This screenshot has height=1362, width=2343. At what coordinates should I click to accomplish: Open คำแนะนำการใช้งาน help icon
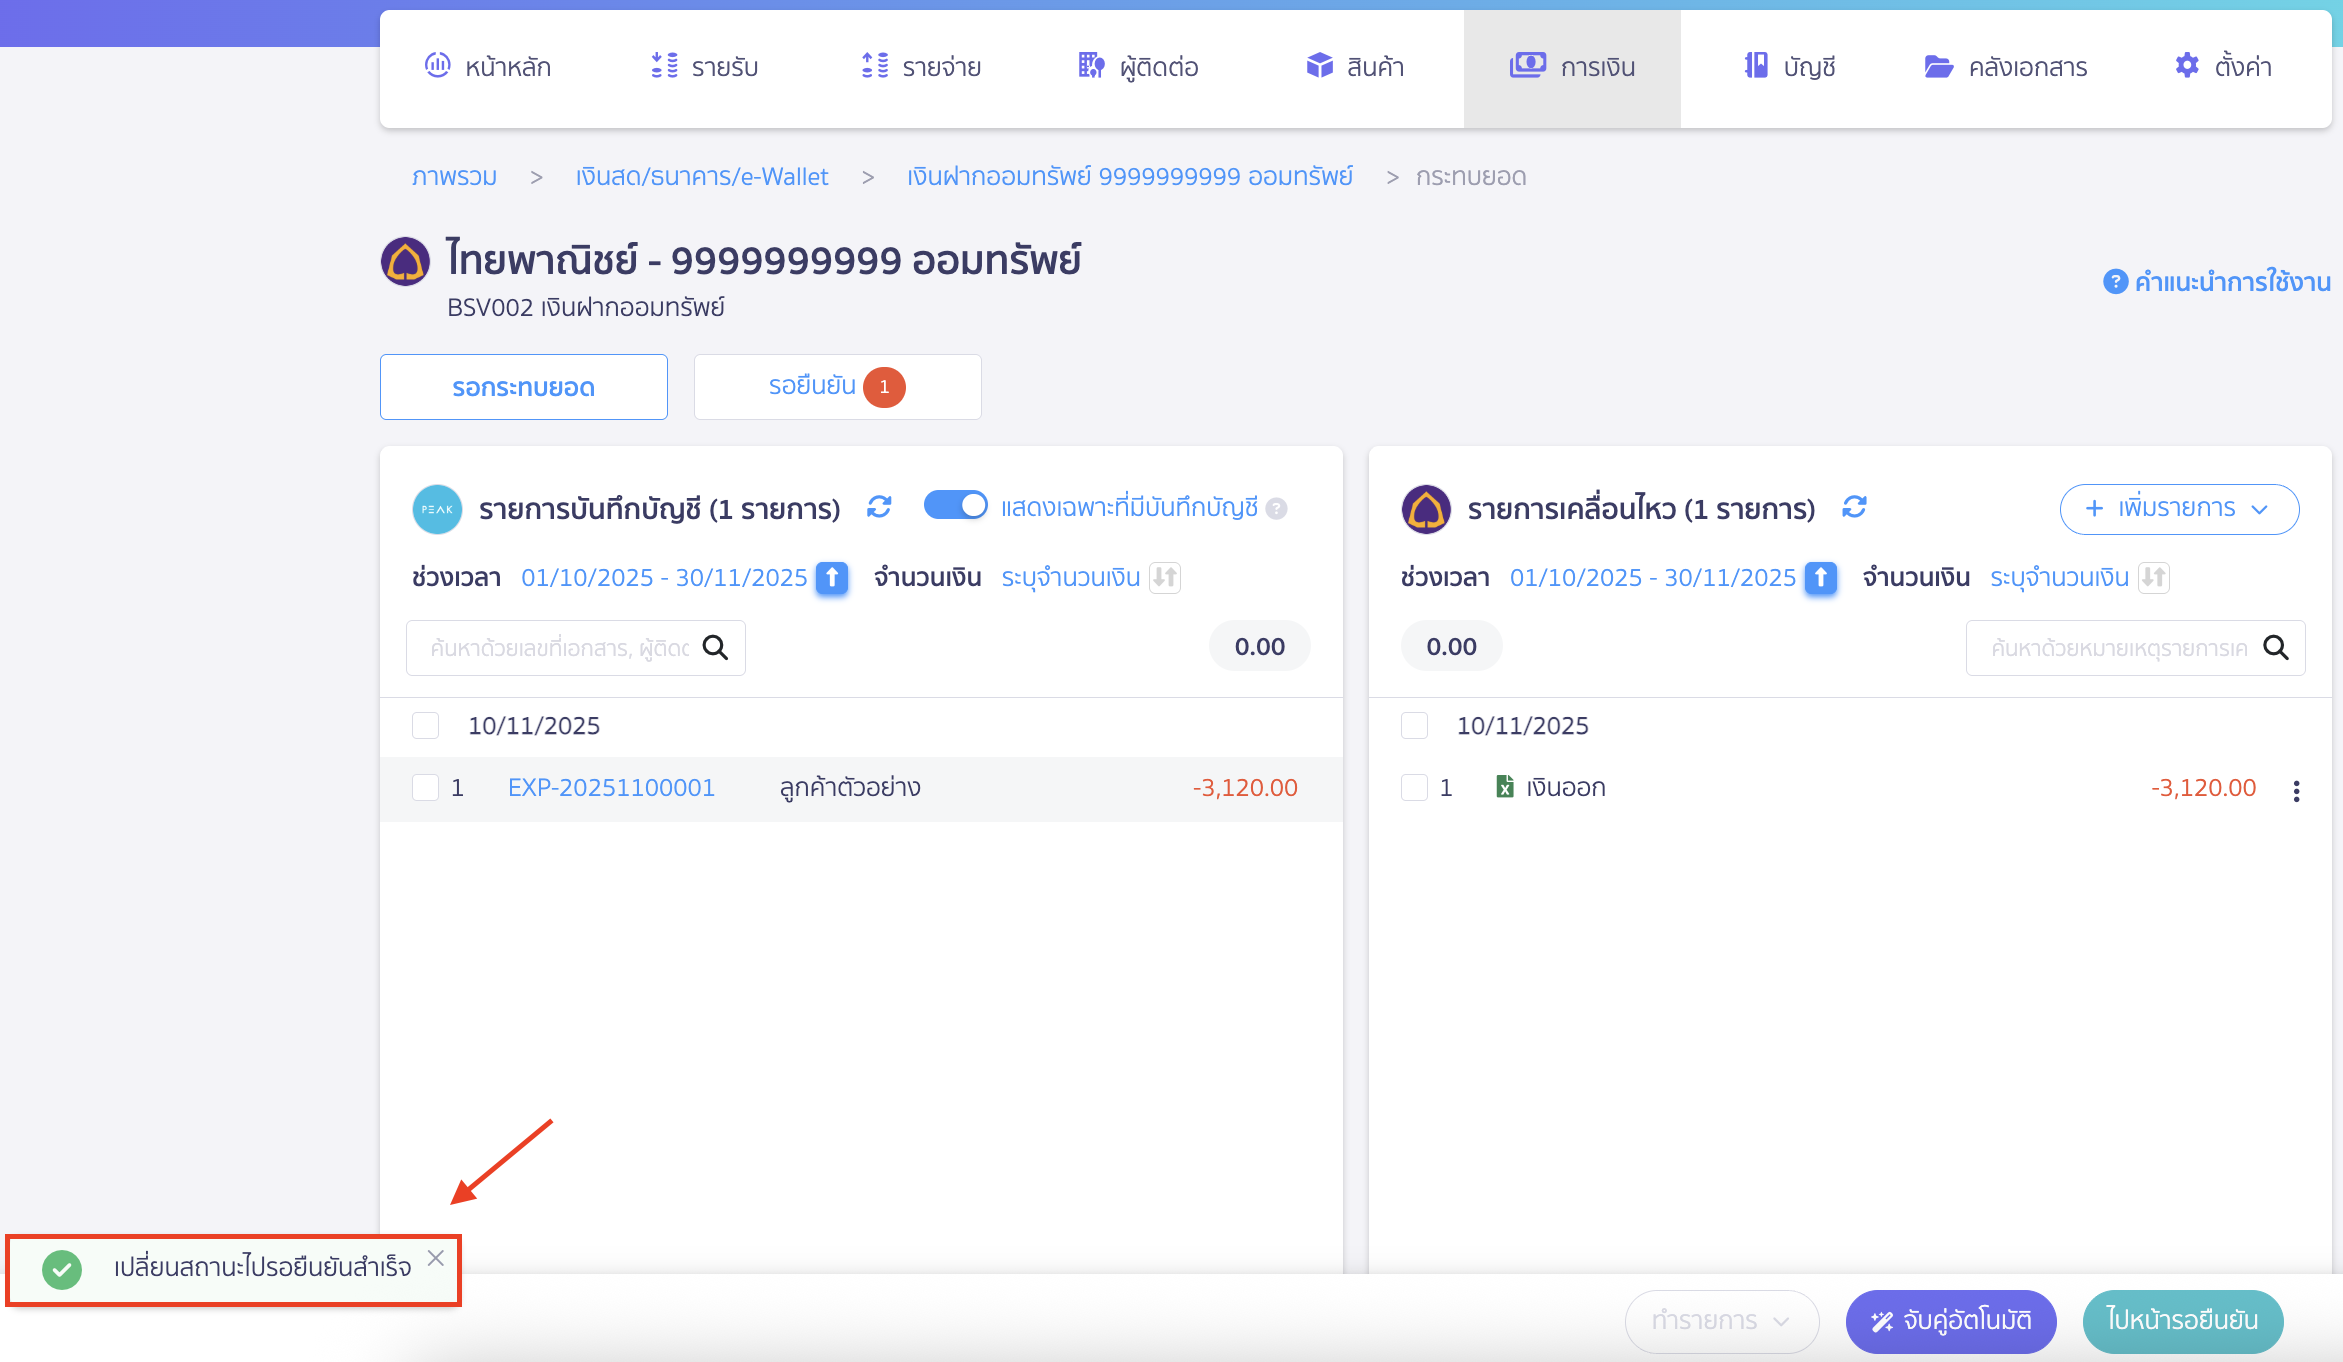pos(2116,282)
